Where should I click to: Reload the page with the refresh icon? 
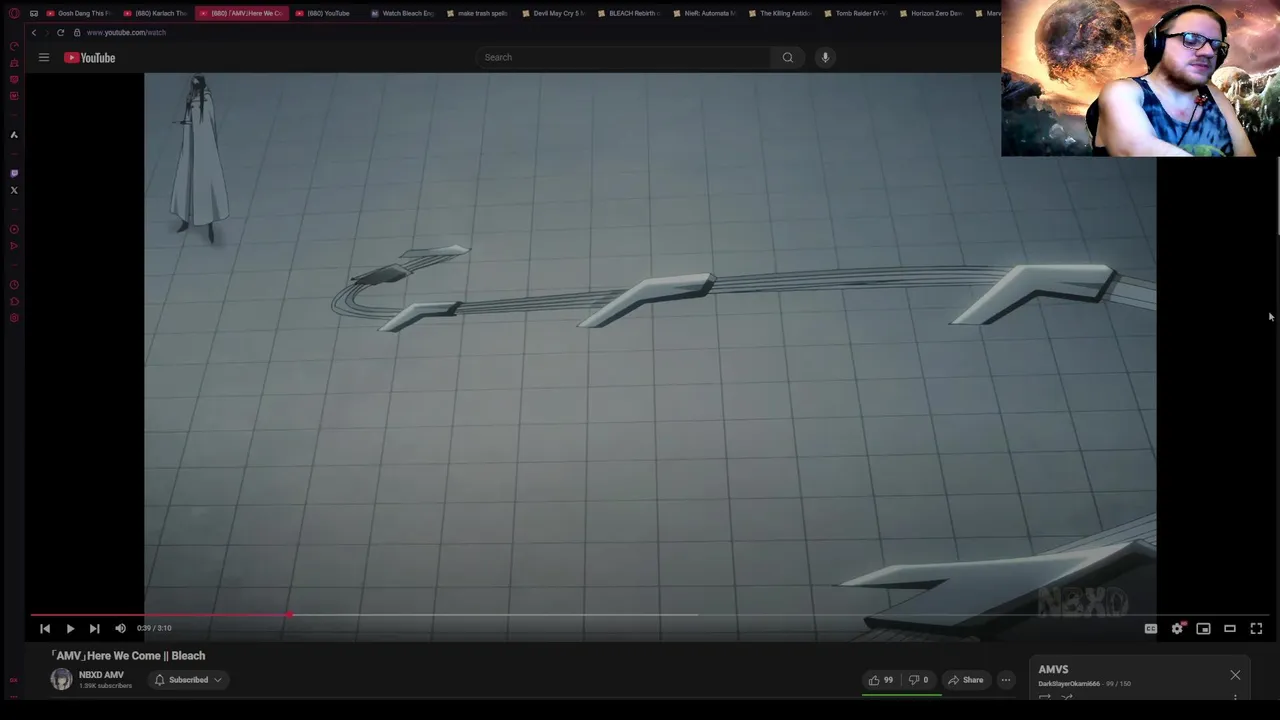pos(60,32)
